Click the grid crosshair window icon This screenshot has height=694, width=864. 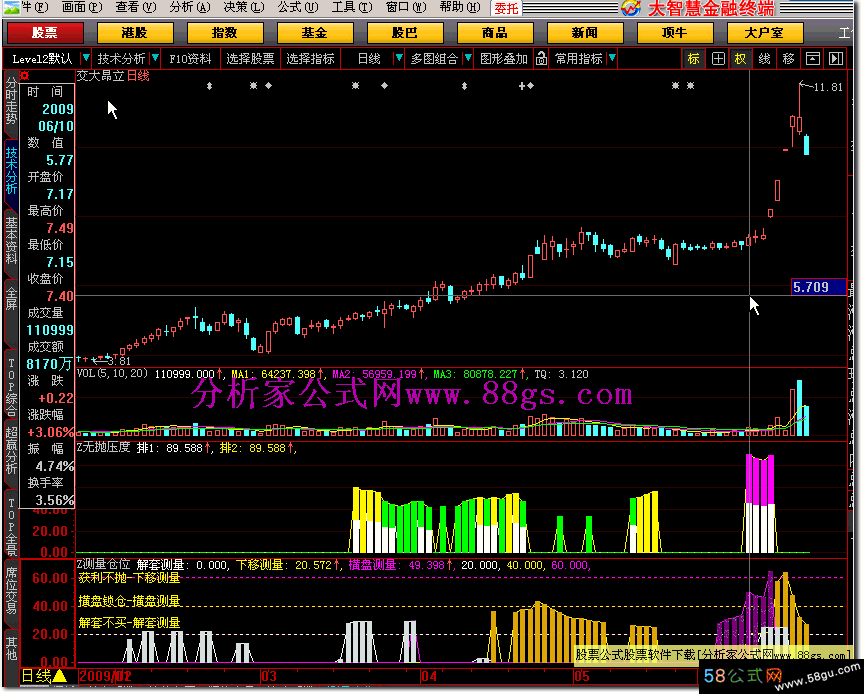[x=718, y=58]
